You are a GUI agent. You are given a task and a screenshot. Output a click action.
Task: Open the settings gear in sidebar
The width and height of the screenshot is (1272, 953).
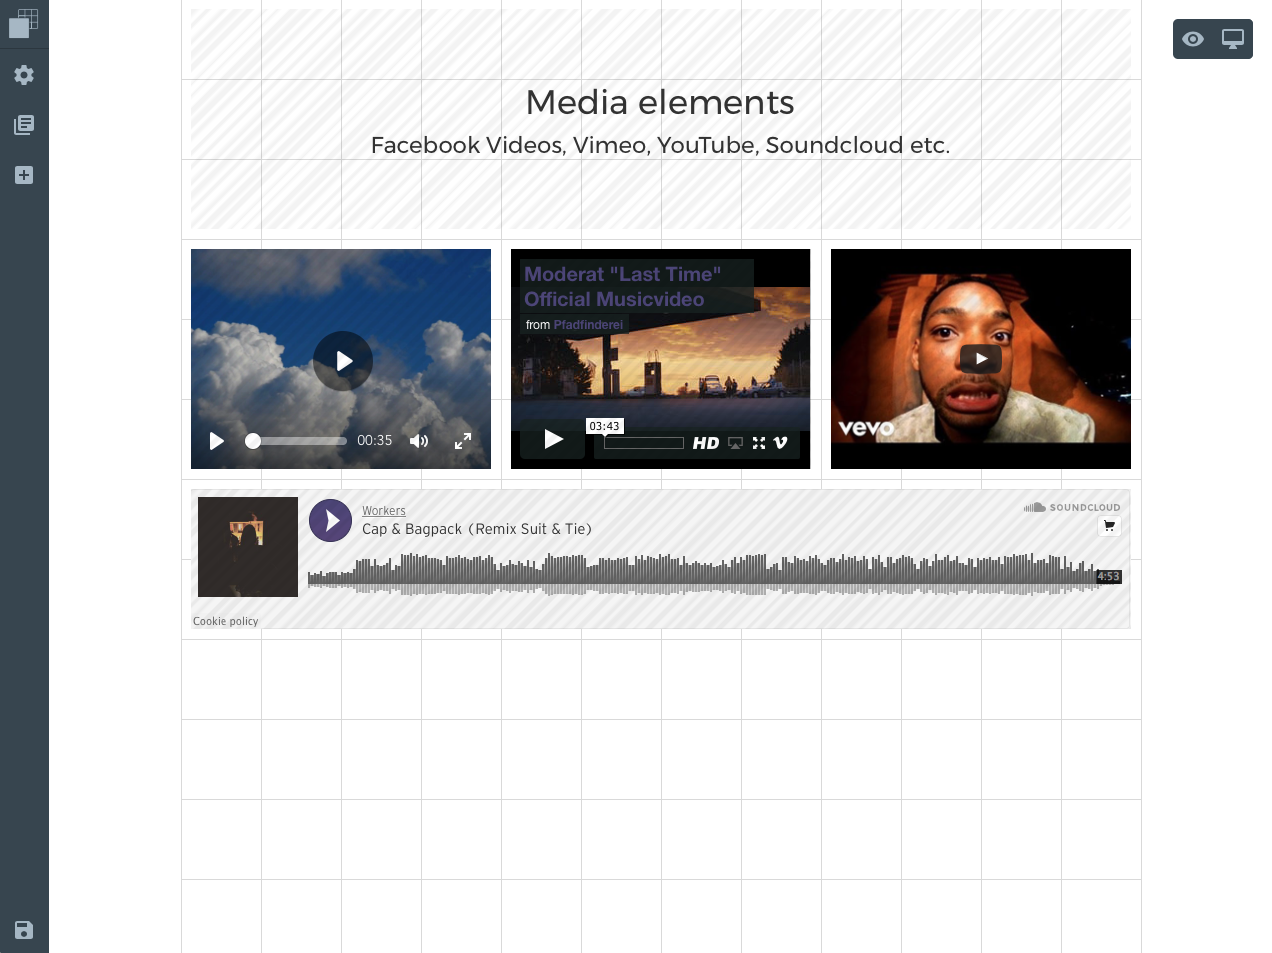[24, 75]
